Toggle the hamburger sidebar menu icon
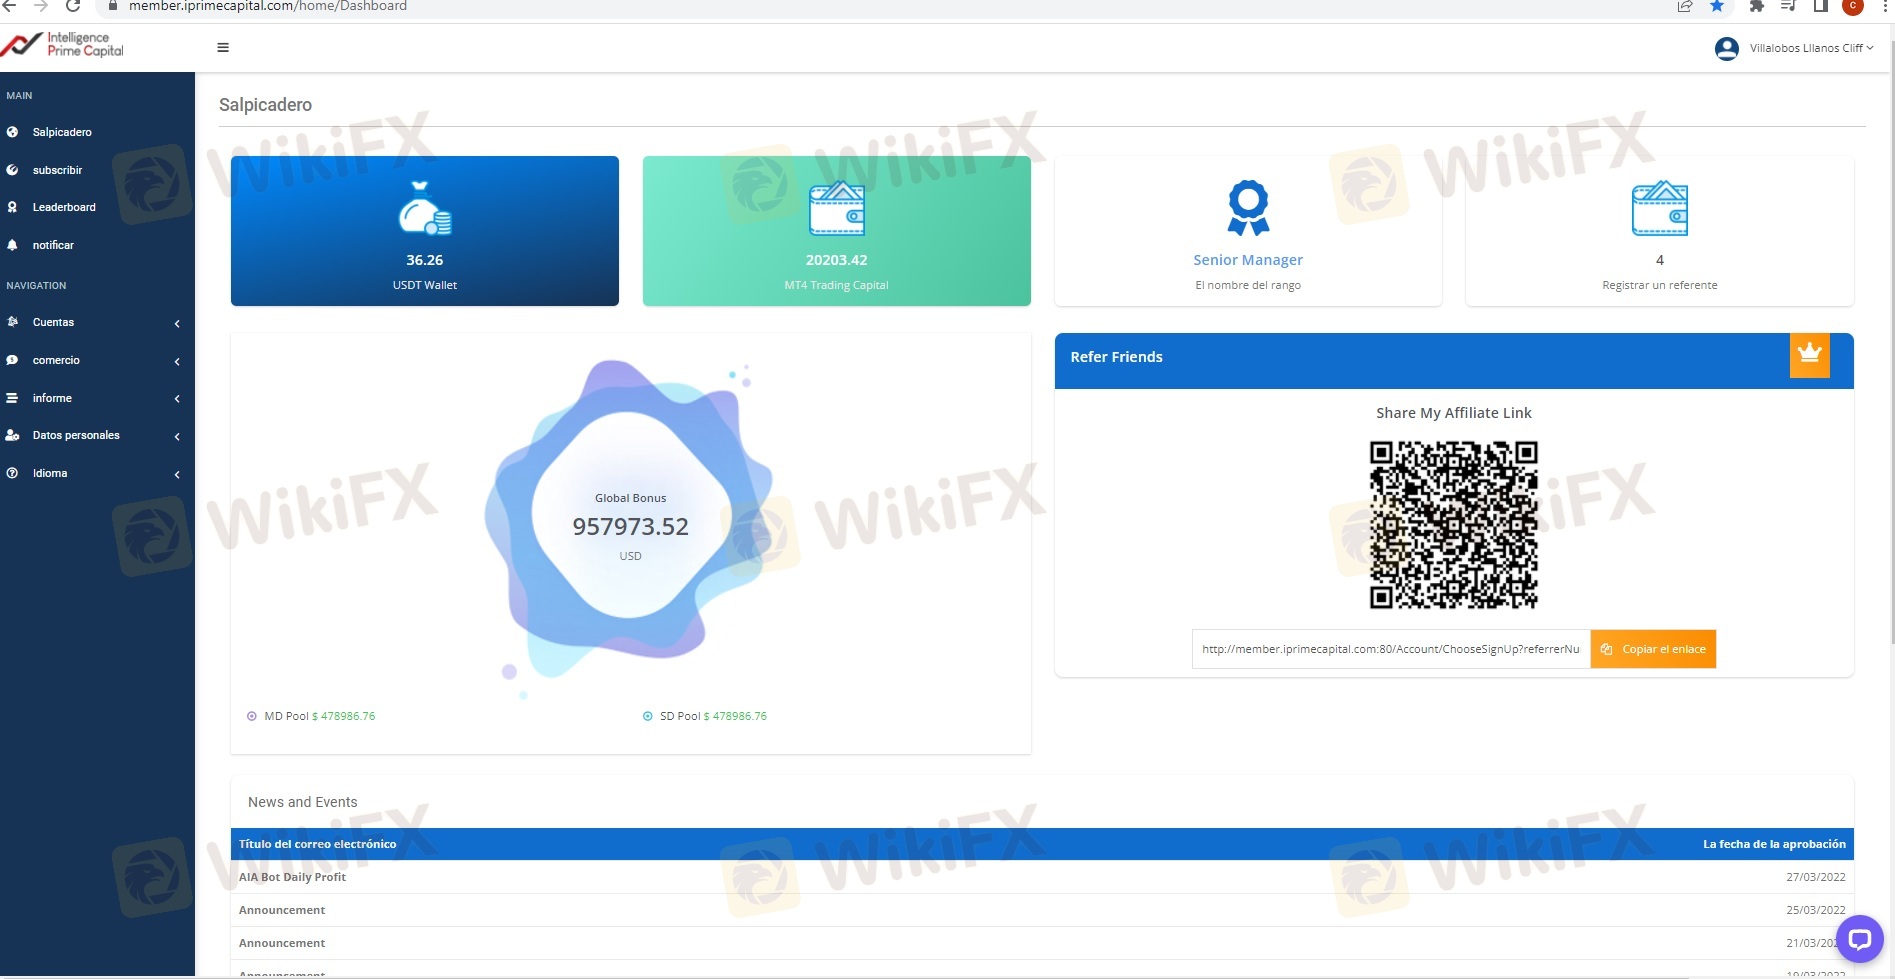This screenshot has width=1895, height=979. click(223, 47)
